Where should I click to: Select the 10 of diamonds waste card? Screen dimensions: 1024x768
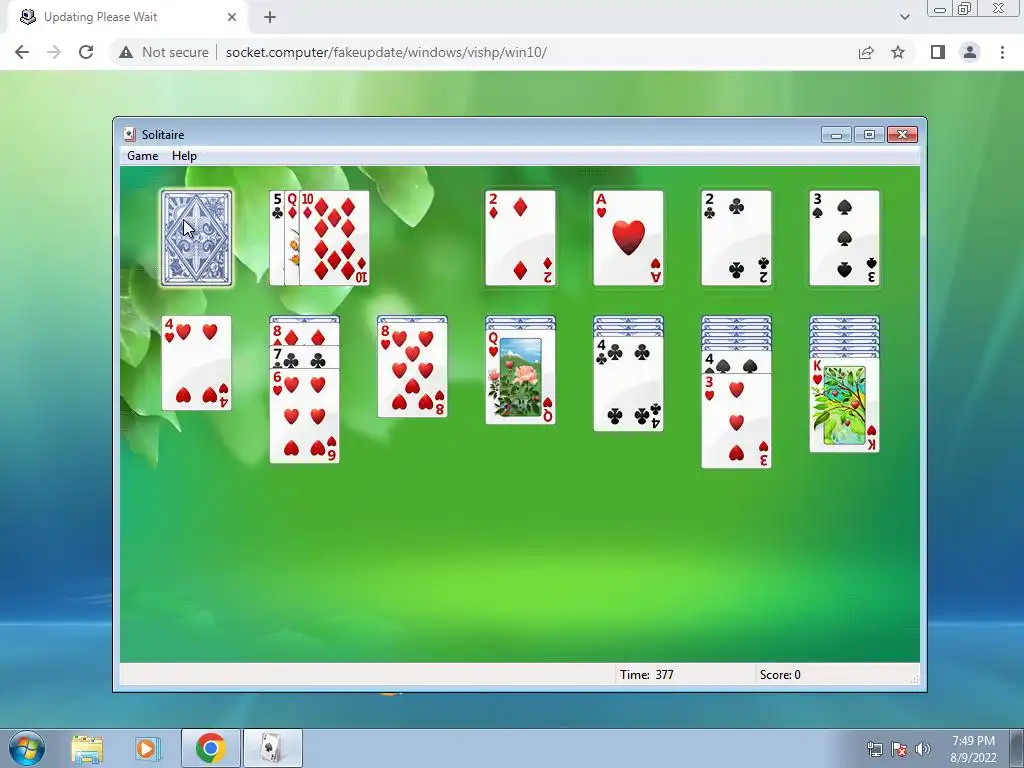(x=334, y=238)
